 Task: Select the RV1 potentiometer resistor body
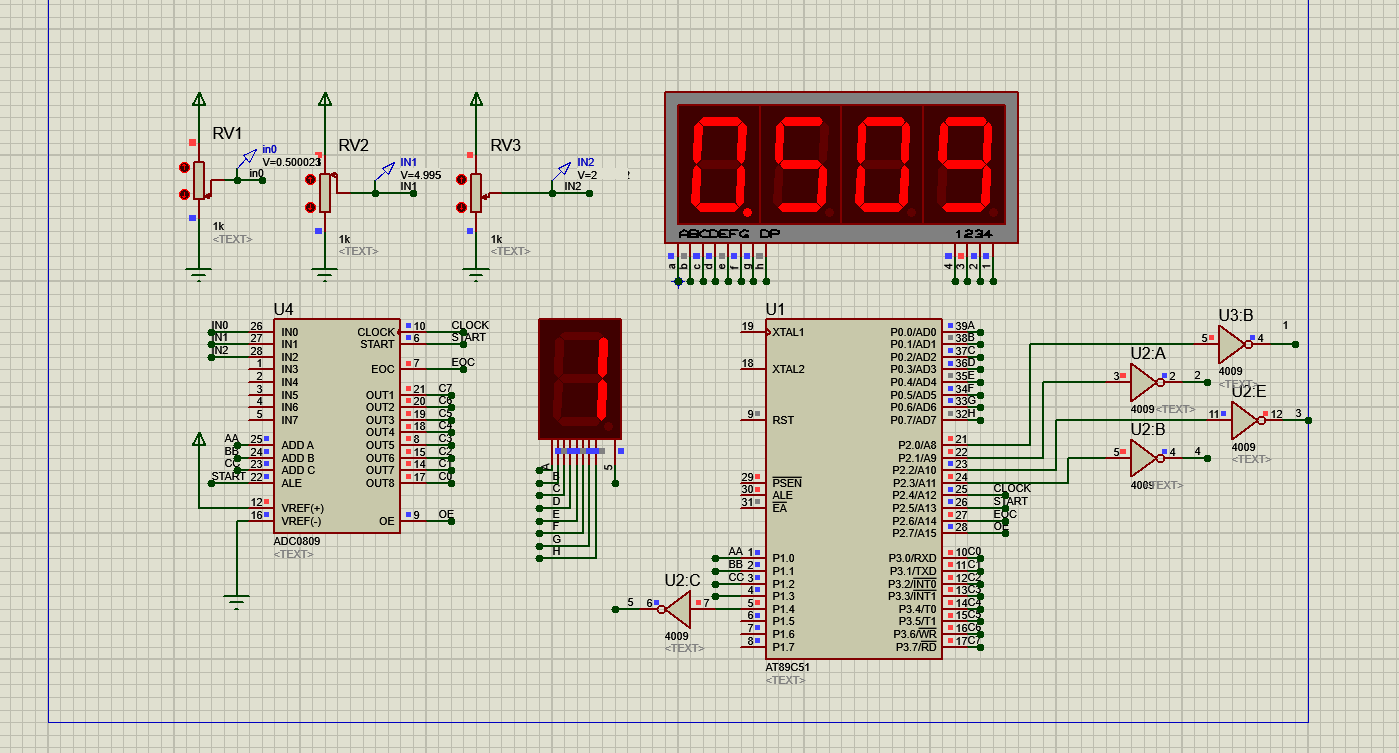pyautogui.click(x=199, y=180)
